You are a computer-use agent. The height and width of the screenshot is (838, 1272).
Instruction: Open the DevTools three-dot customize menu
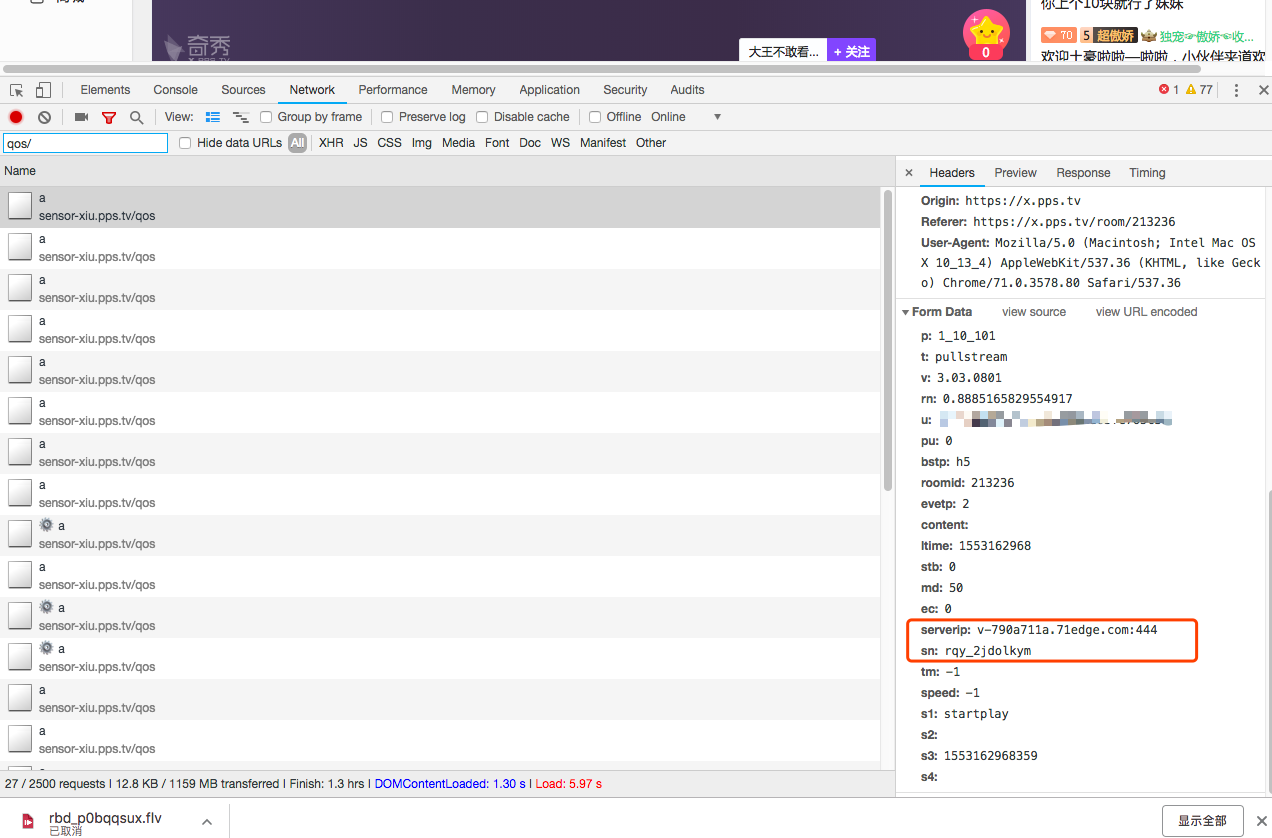1236,89
